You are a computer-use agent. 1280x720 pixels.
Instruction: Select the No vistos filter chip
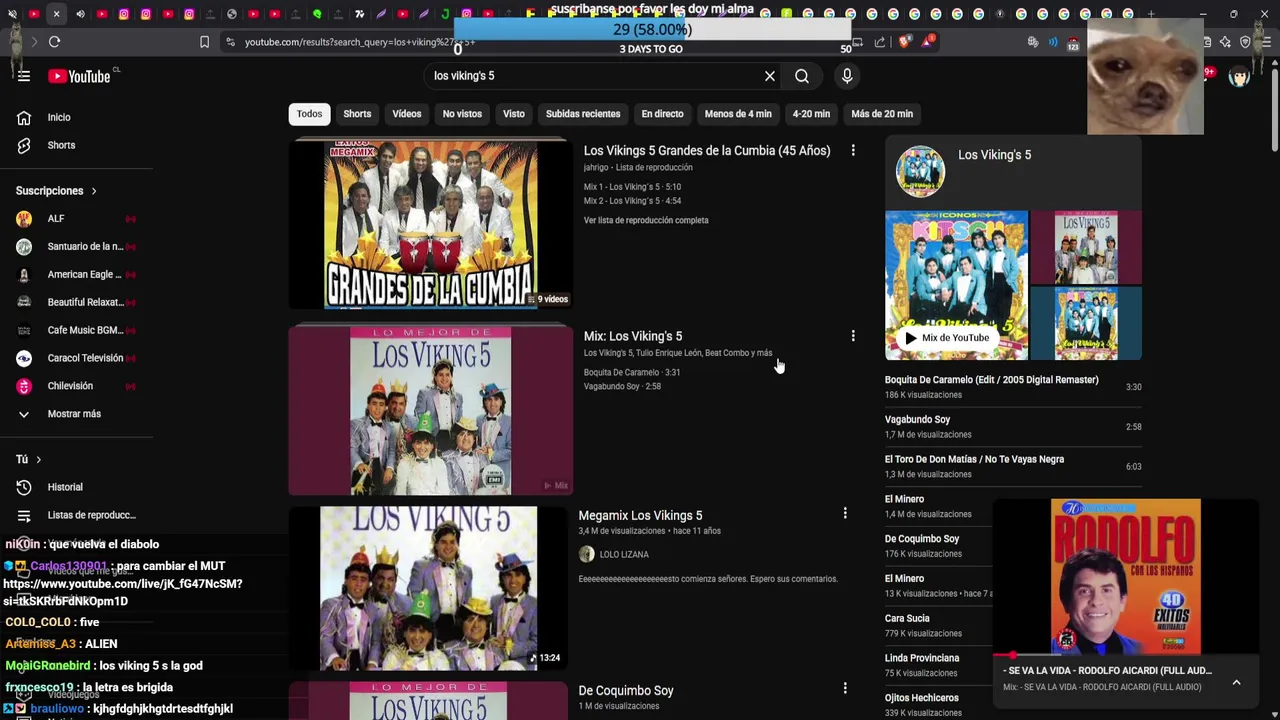[462, 114]
